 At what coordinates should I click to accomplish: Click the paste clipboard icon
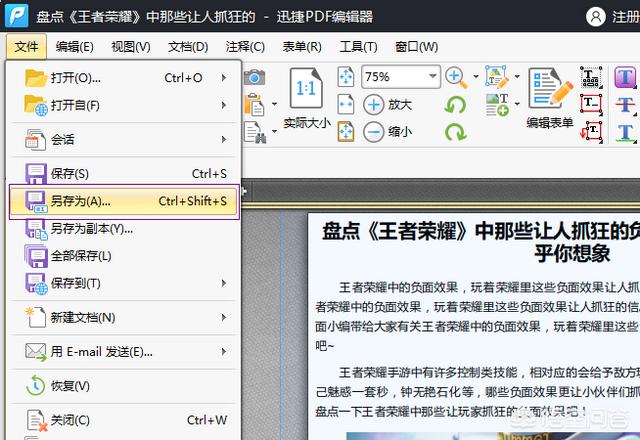(x=255, y=105)
